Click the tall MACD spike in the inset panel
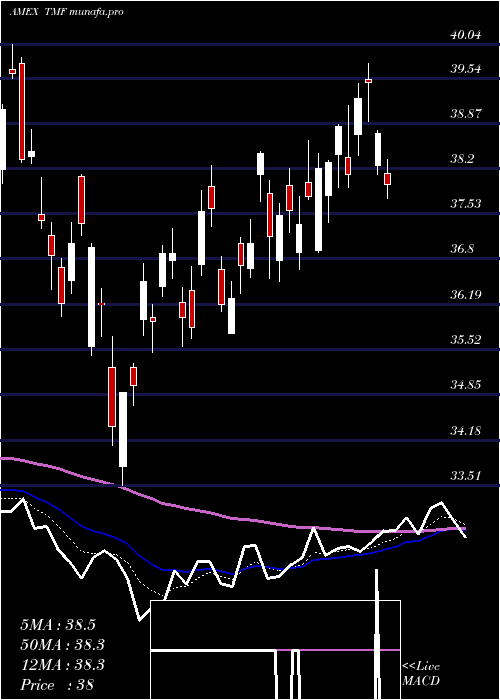This screenshot has height=700, width=500. point(377,634)
